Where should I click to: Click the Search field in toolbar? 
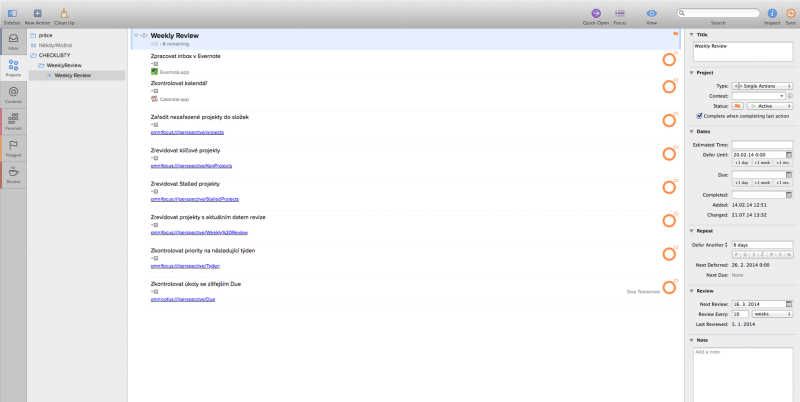pos(717,13)
